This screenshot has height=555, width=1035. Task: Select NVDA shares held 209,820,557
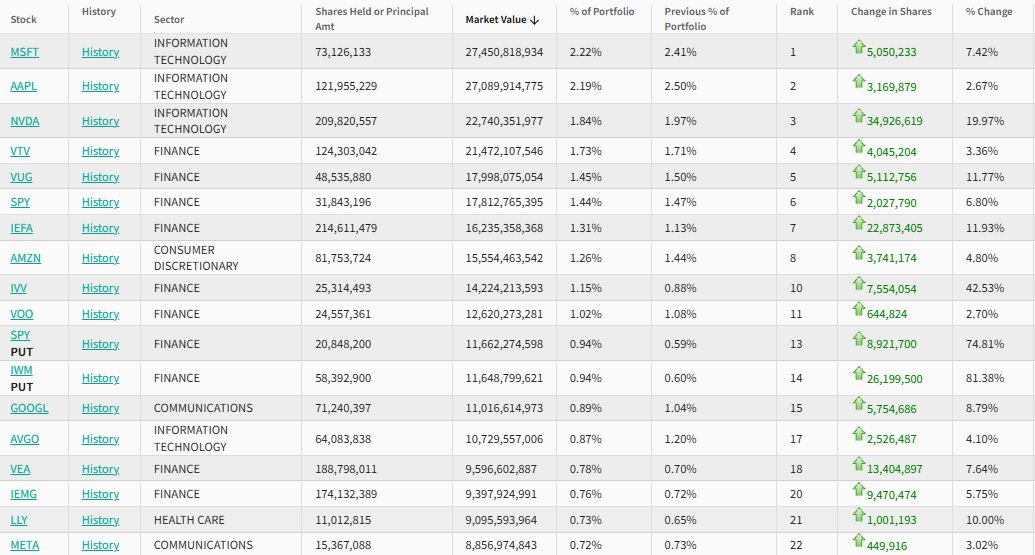coord(346,121)
